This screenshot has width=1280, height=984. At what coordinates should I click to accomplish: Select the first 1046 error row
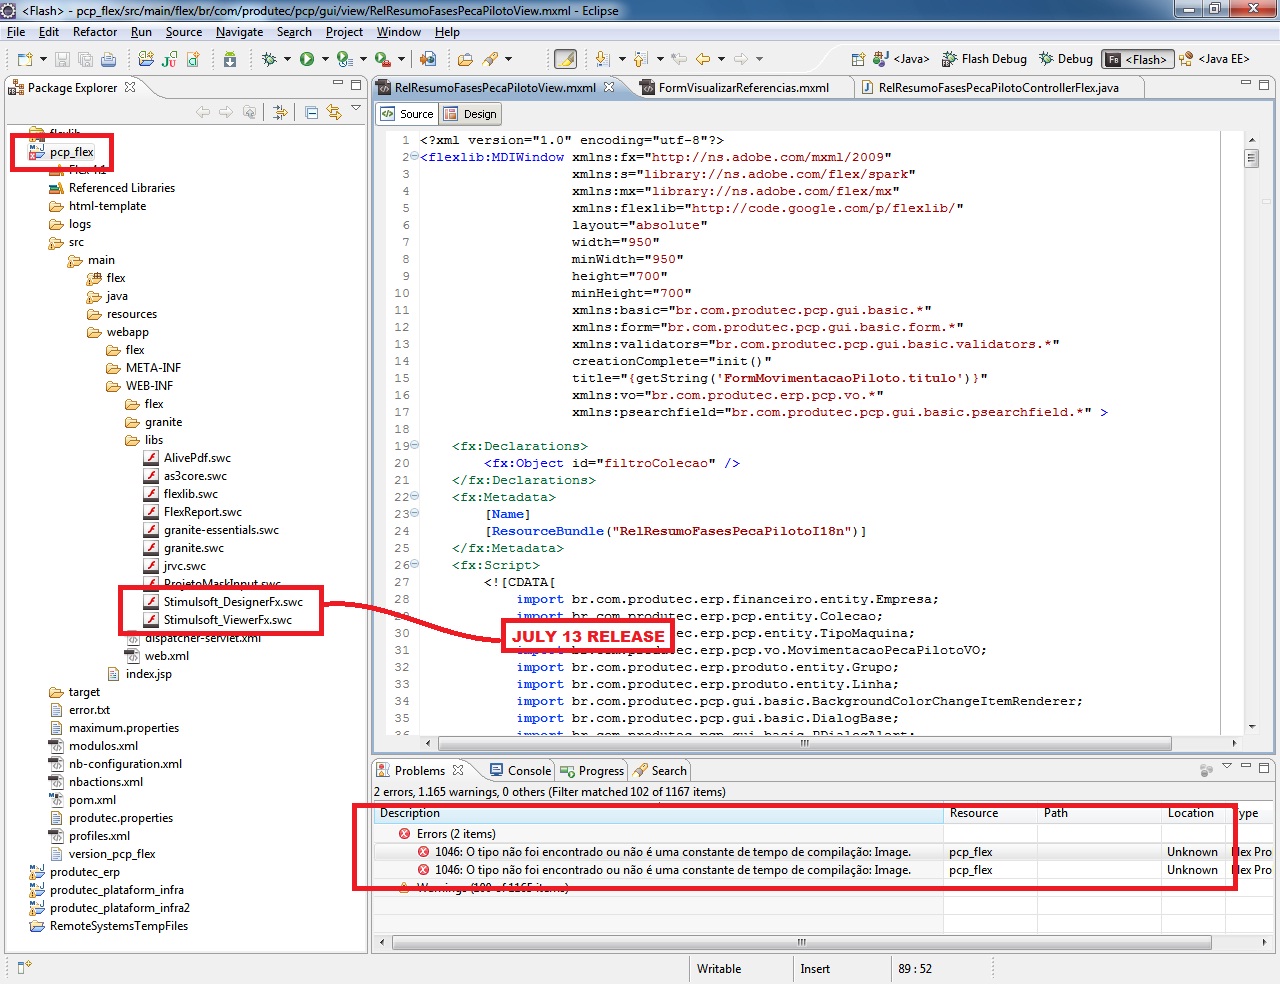click(822, 852)
